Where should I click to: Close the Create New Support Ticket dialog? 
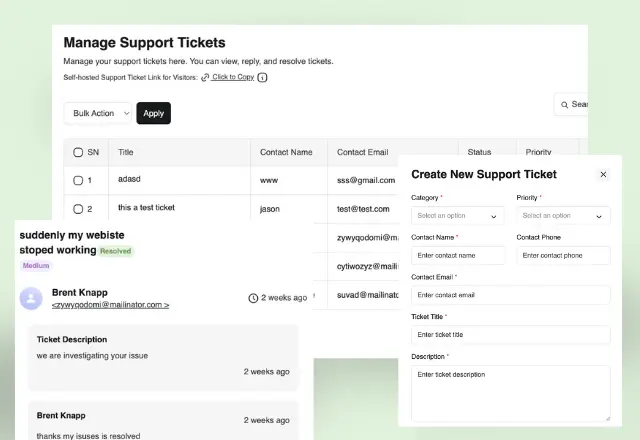[x=603, y=174]
